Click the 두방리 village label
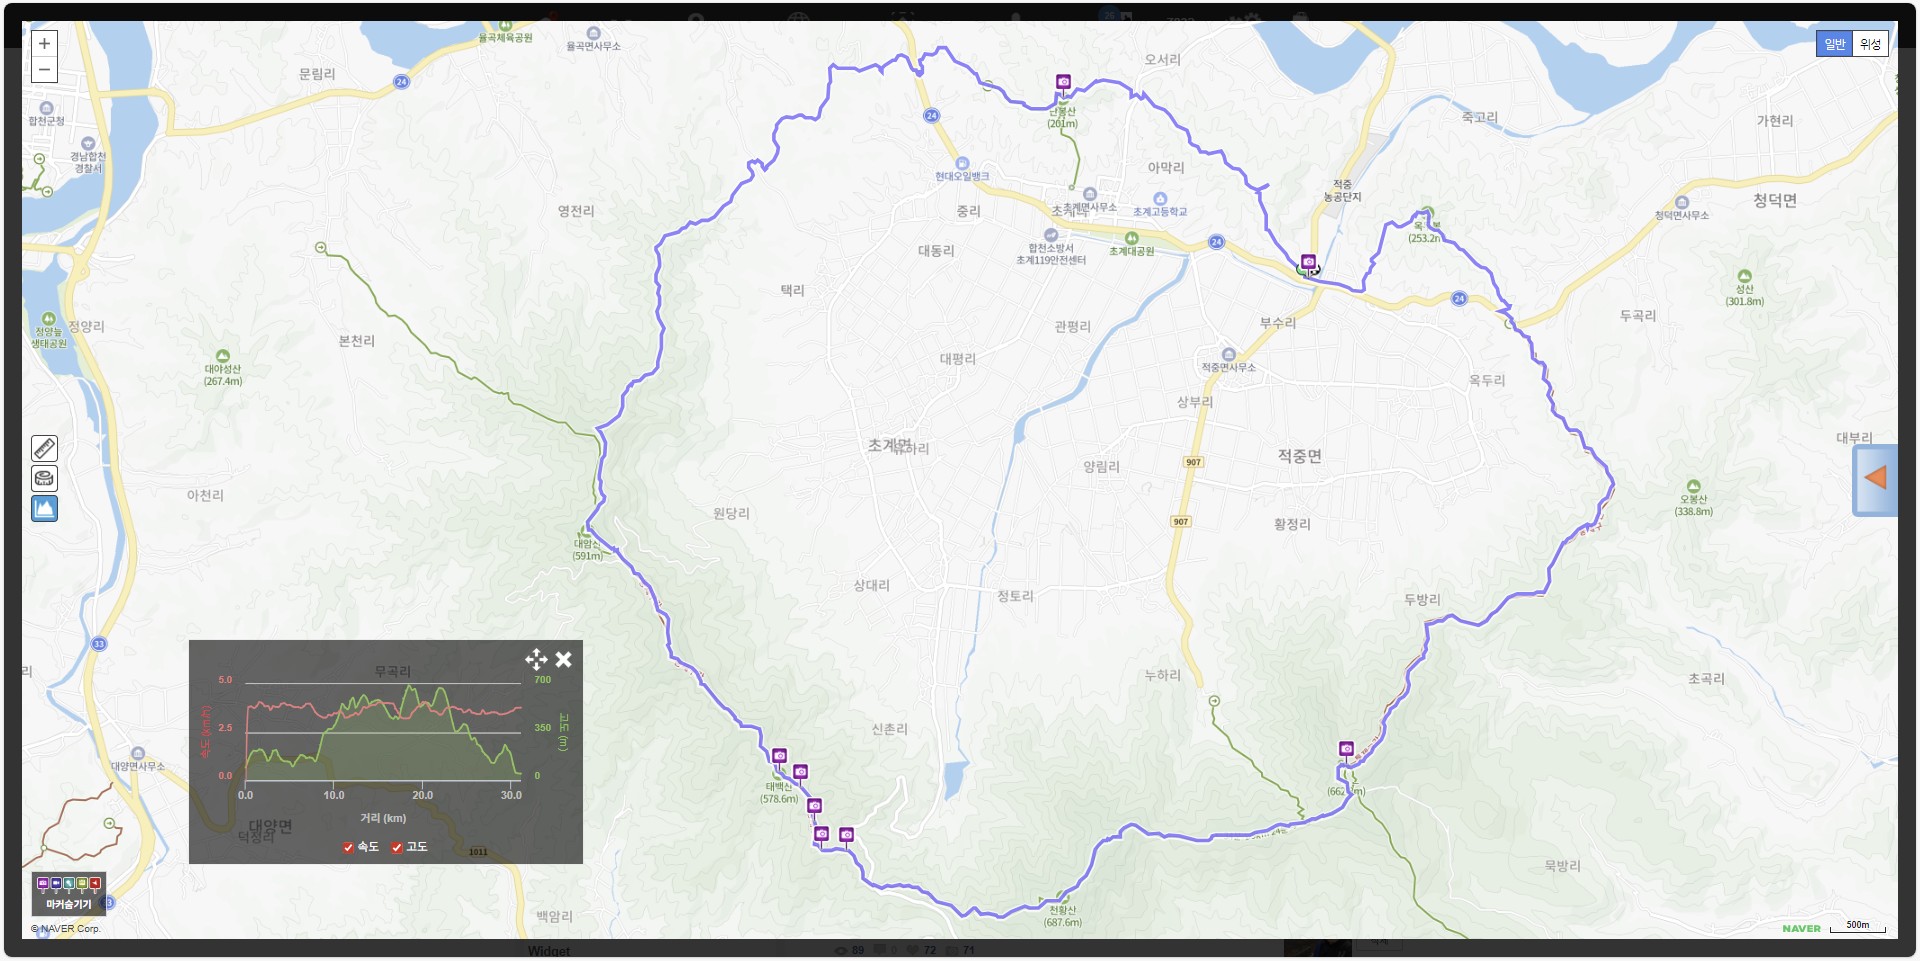 1422,599
